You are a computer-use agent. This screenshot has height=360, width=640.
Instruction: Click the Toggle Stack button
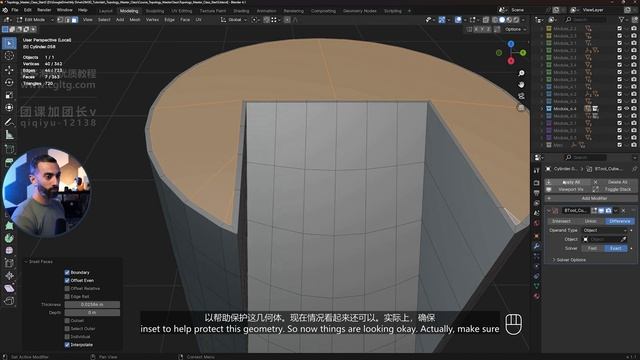tap(614, 189)
